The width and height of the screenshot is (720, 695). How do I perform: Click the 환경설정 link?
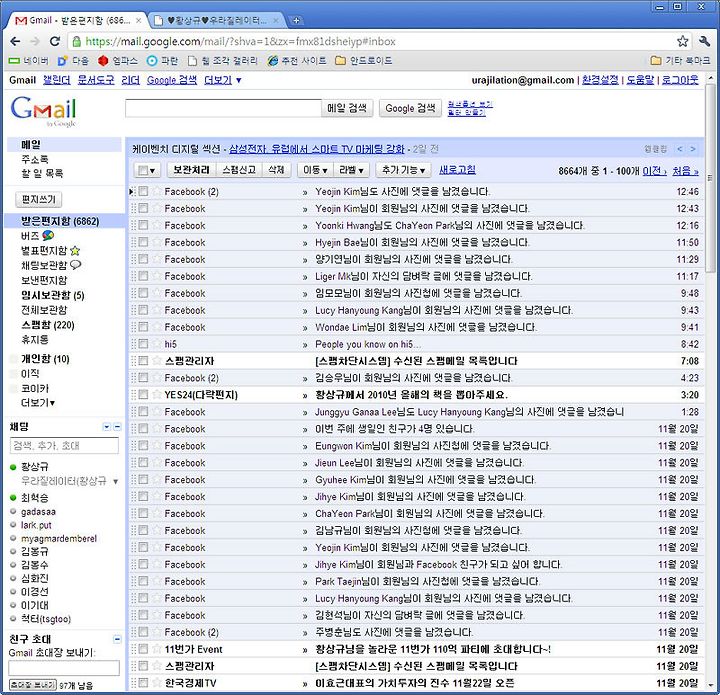click(x=600, y=80)
